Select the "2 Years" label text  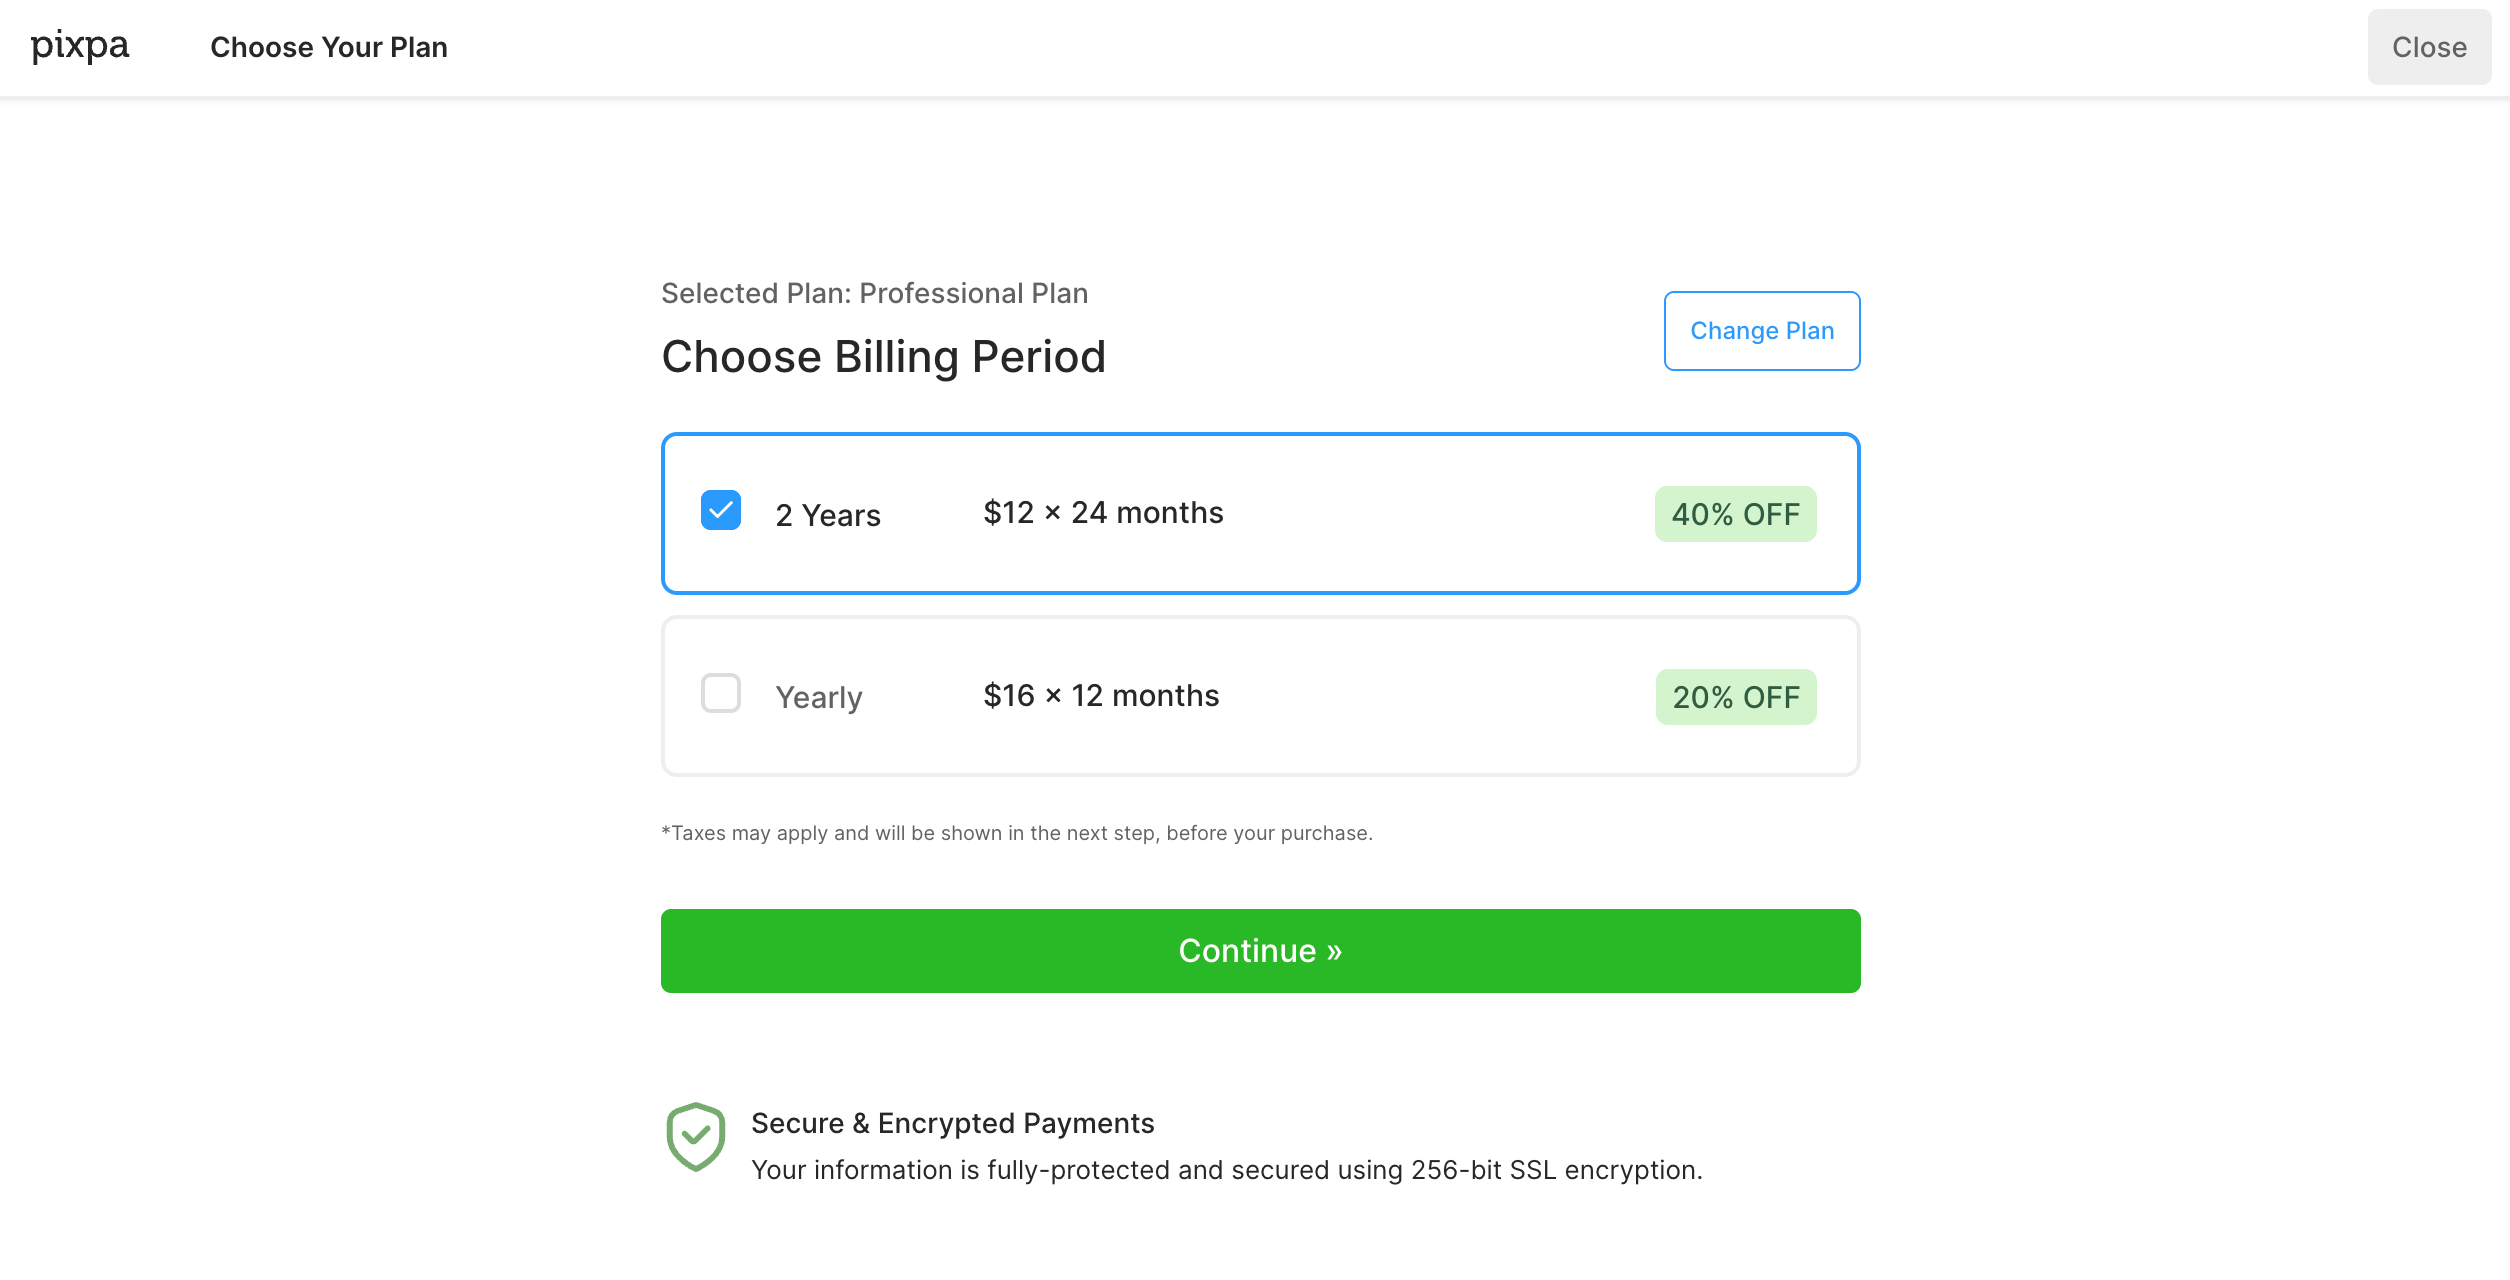pyautogui.click(x=828, y=515)
